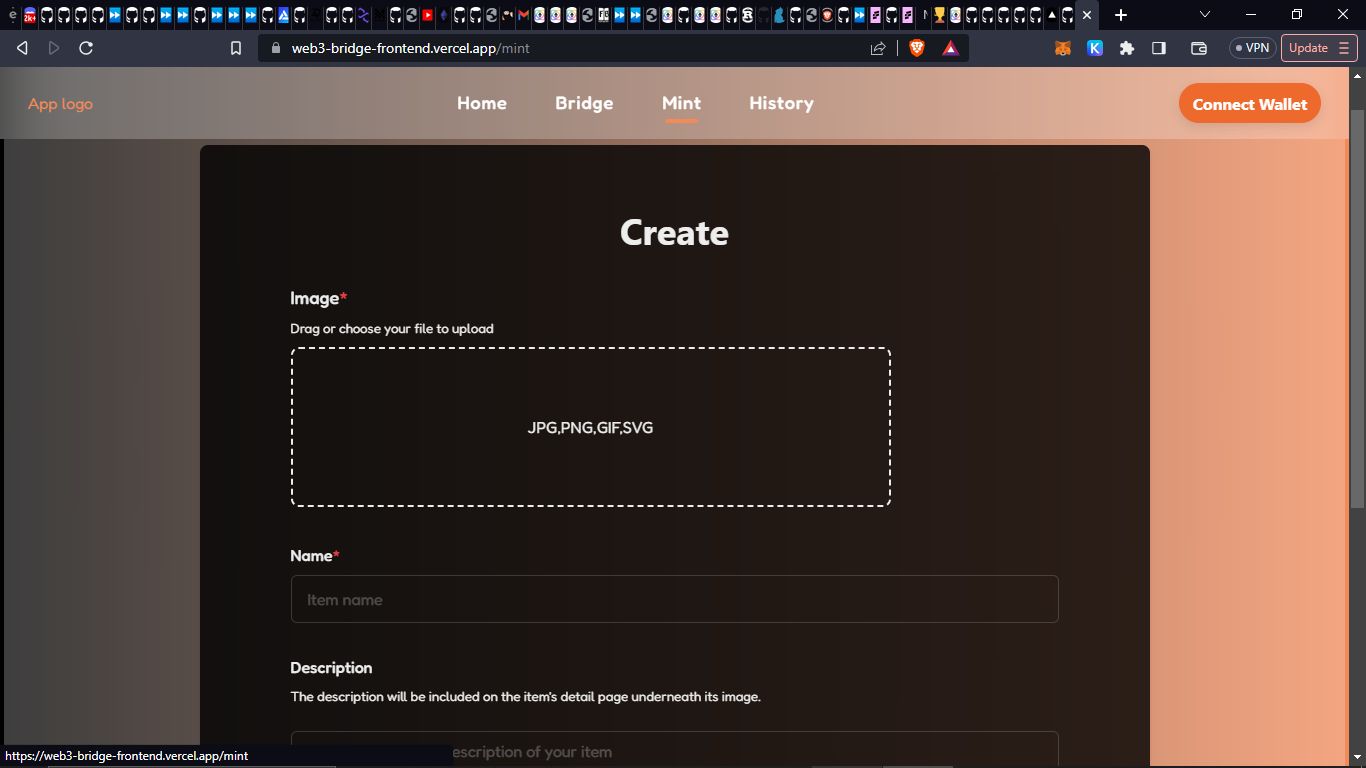Click the VPN button in the toolbar
This screenshot has width=1366, height=768.
(1252, 48)
